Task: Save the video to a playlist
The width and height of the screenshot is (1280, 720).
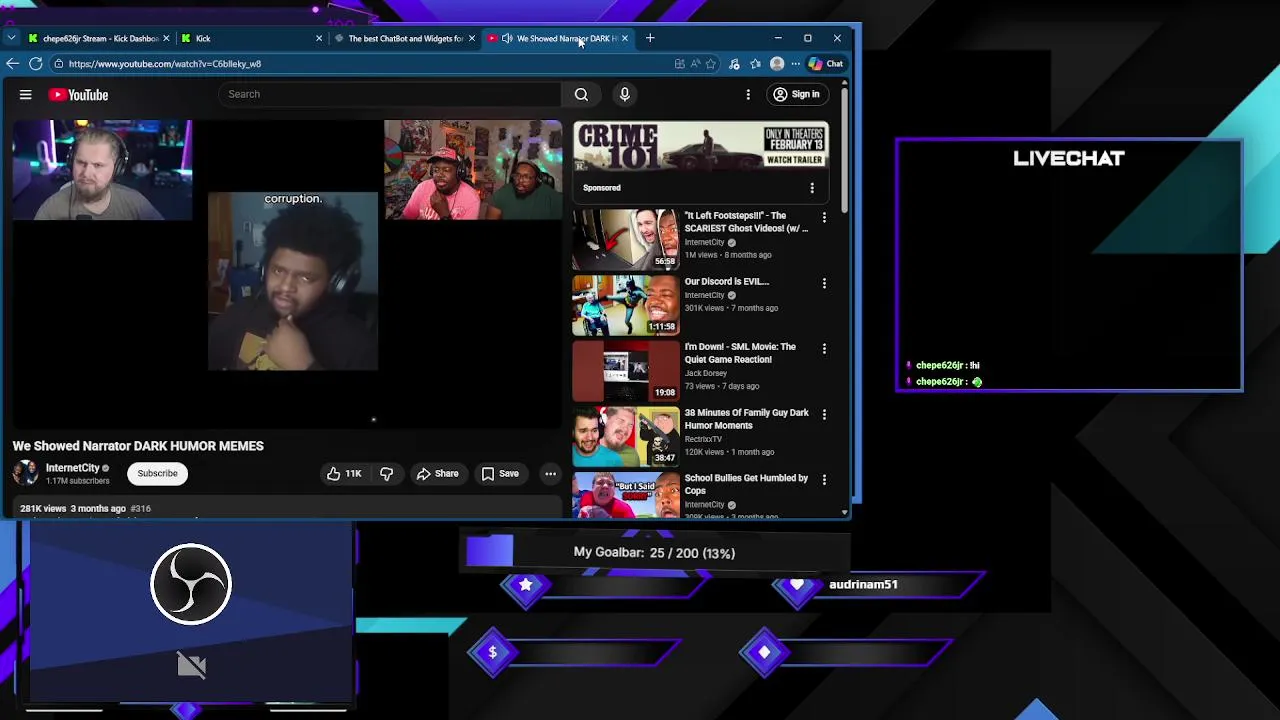Action: [x=500, y=474]
